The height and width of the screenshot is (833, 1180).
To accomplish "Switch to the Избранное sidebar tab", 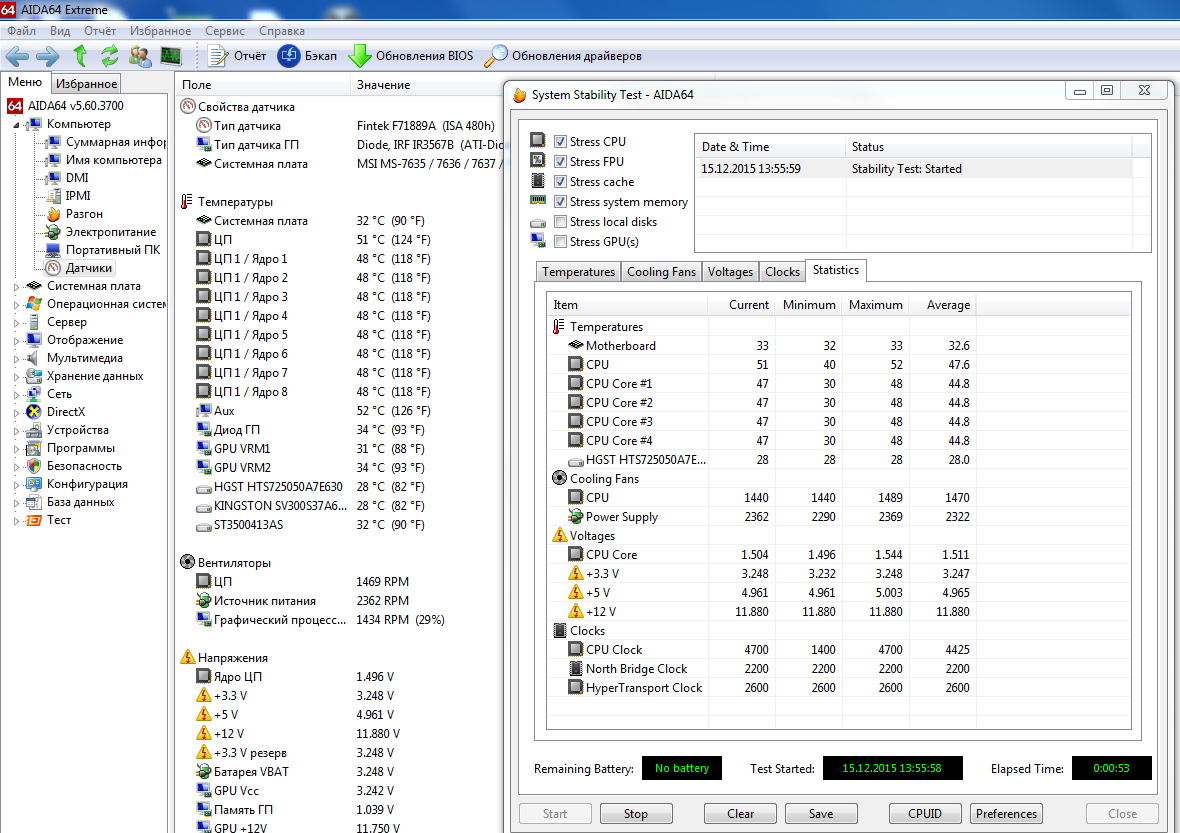I will [87, 84].
